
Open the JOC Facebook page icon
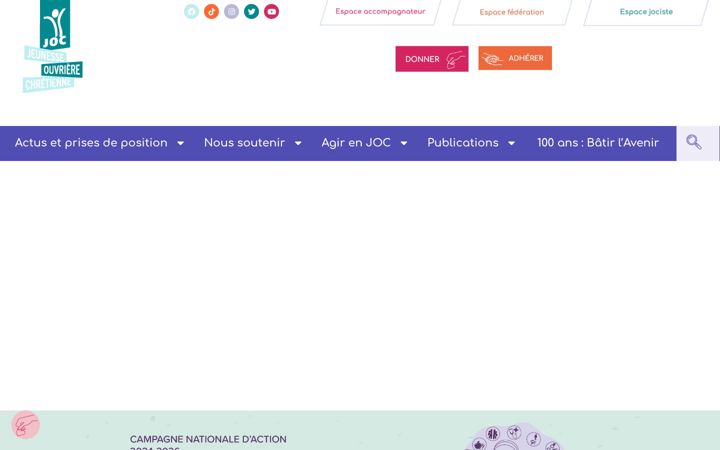point(191,11)
